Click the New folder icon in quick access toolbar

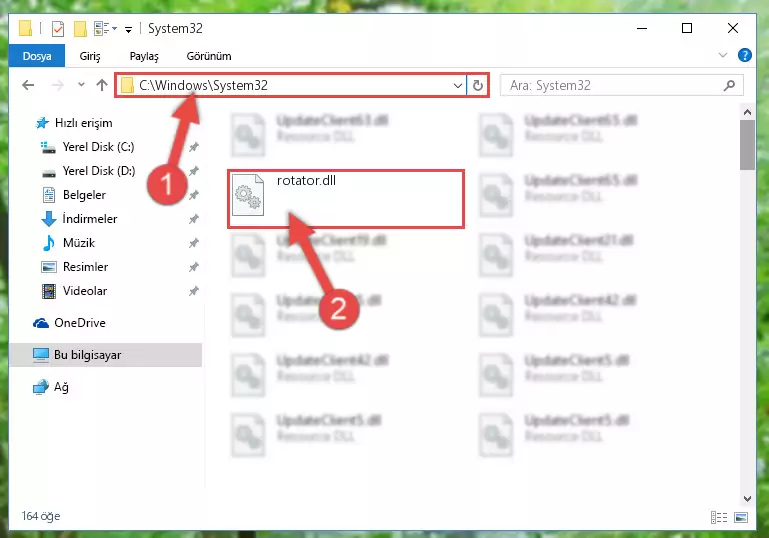[80, 28]
